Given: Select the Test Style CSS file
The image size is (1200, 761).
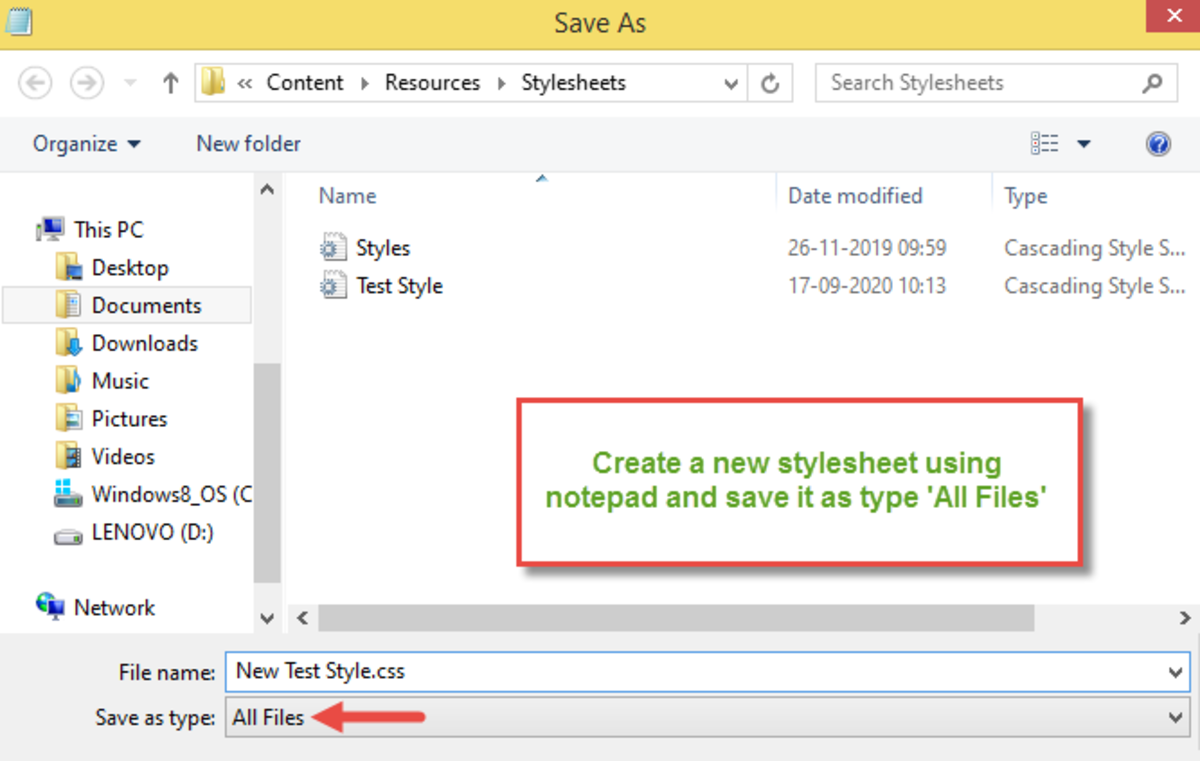Looking at the screenshot, I should 399,286.
